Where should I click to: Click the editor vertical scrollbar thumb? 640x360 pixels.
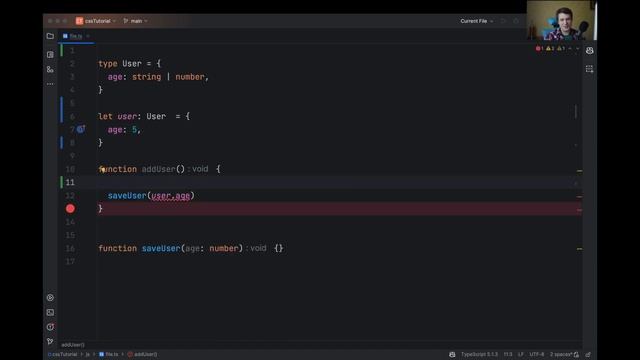point(576,111)
